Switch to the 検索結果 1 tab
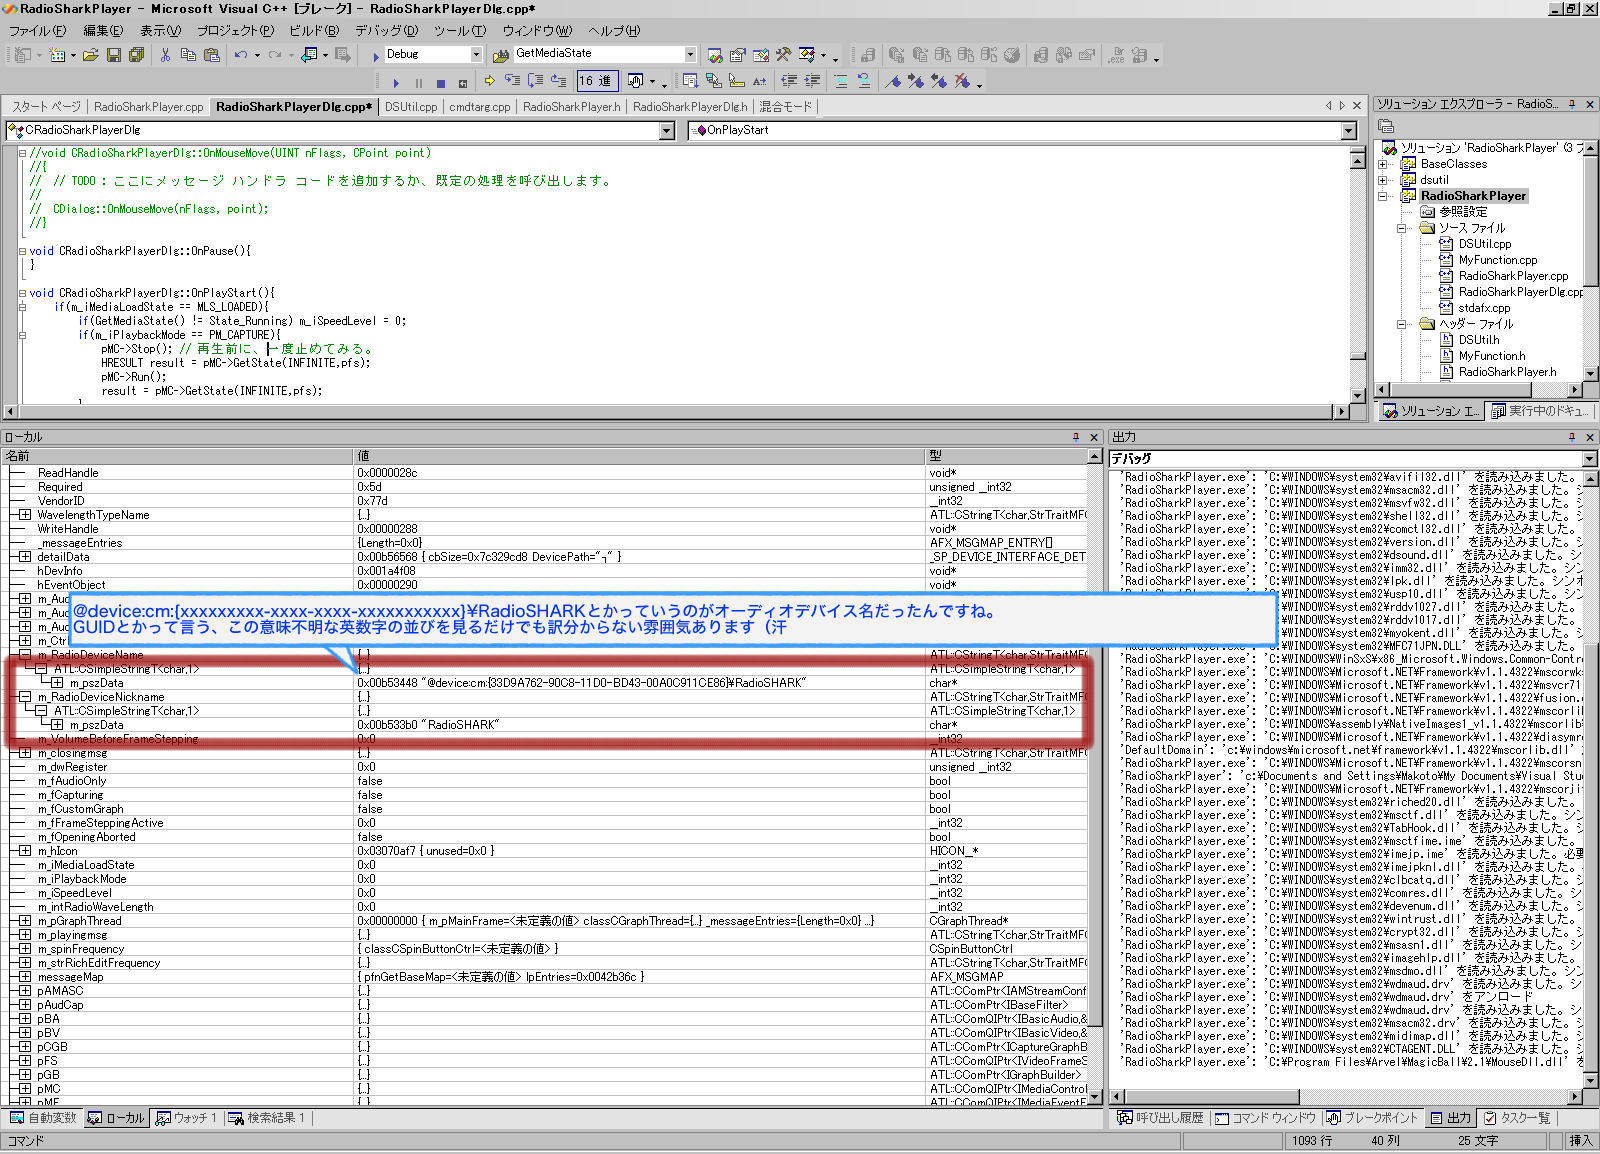 (267, 1118)
